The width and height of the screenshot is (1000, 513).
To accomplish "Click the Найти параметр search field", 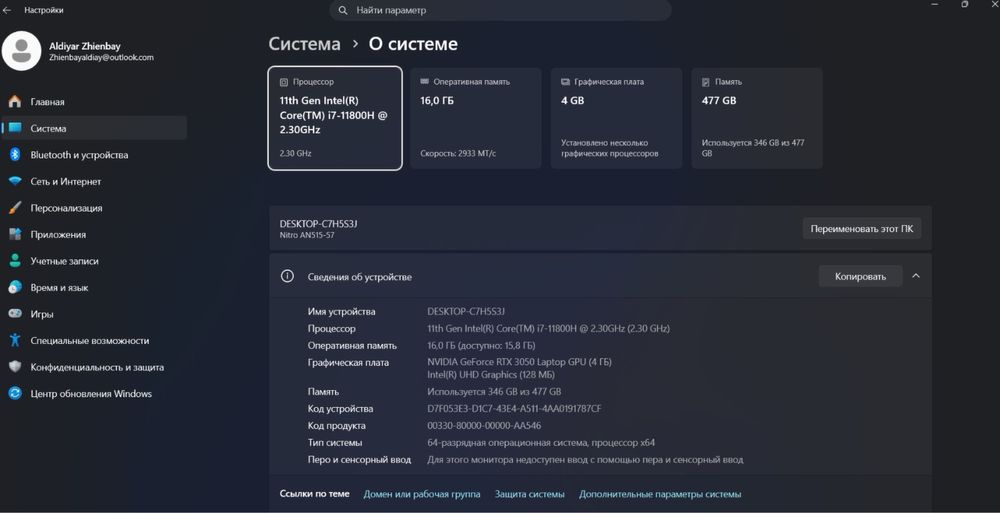I will [x=500, y=10].
